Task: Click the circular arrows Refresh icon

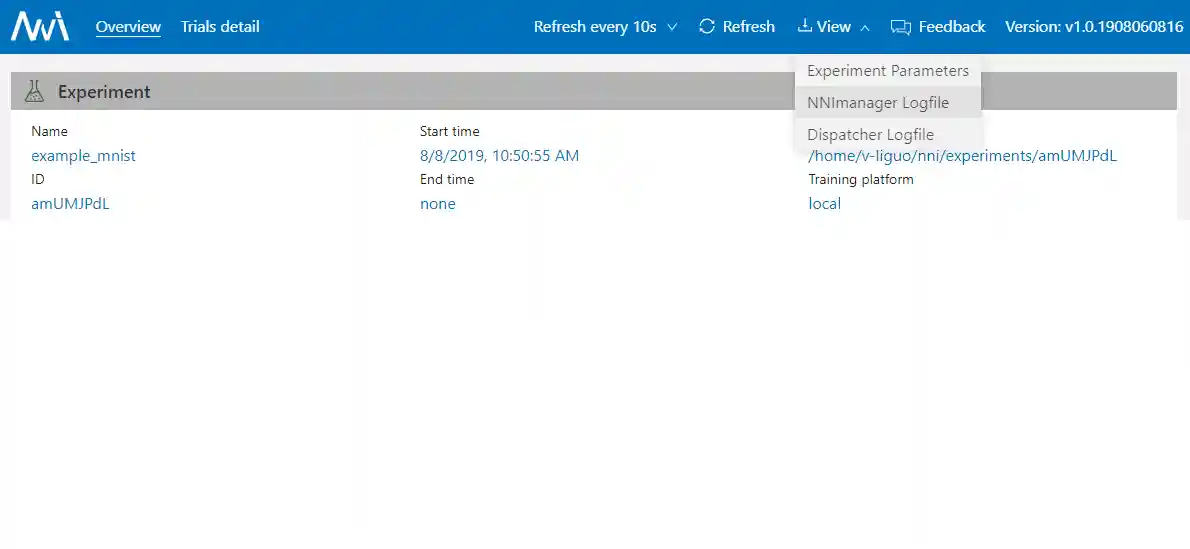Action: (x=707, y=27)
